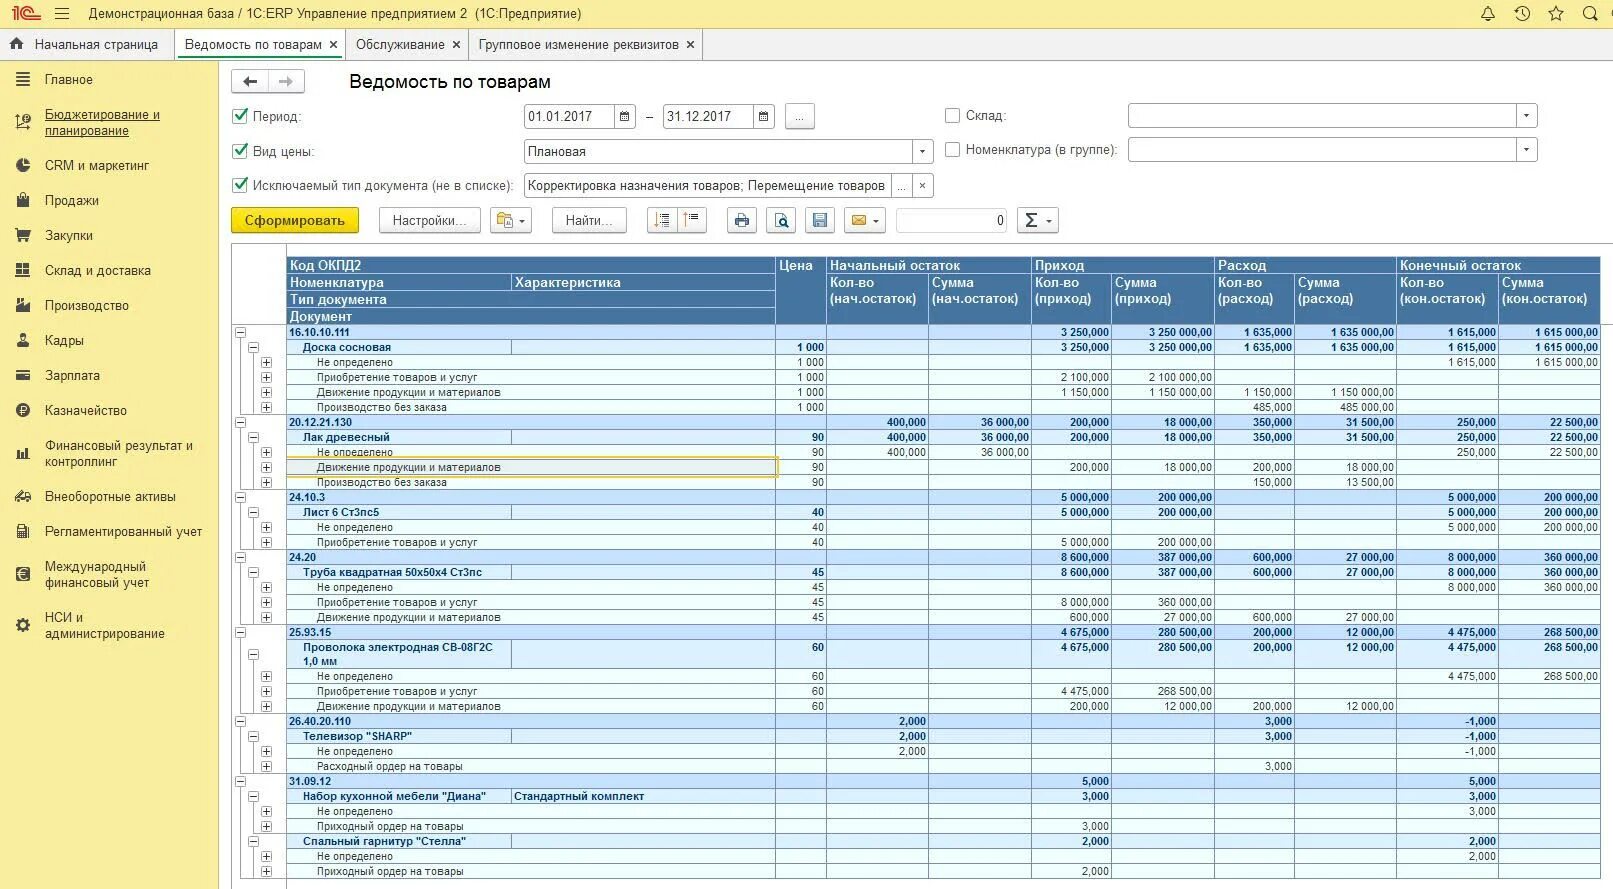The image size is (1613, 889).
Task: Collapse Труба квадратная 50х50х4 group
Action: coord(254,572)
